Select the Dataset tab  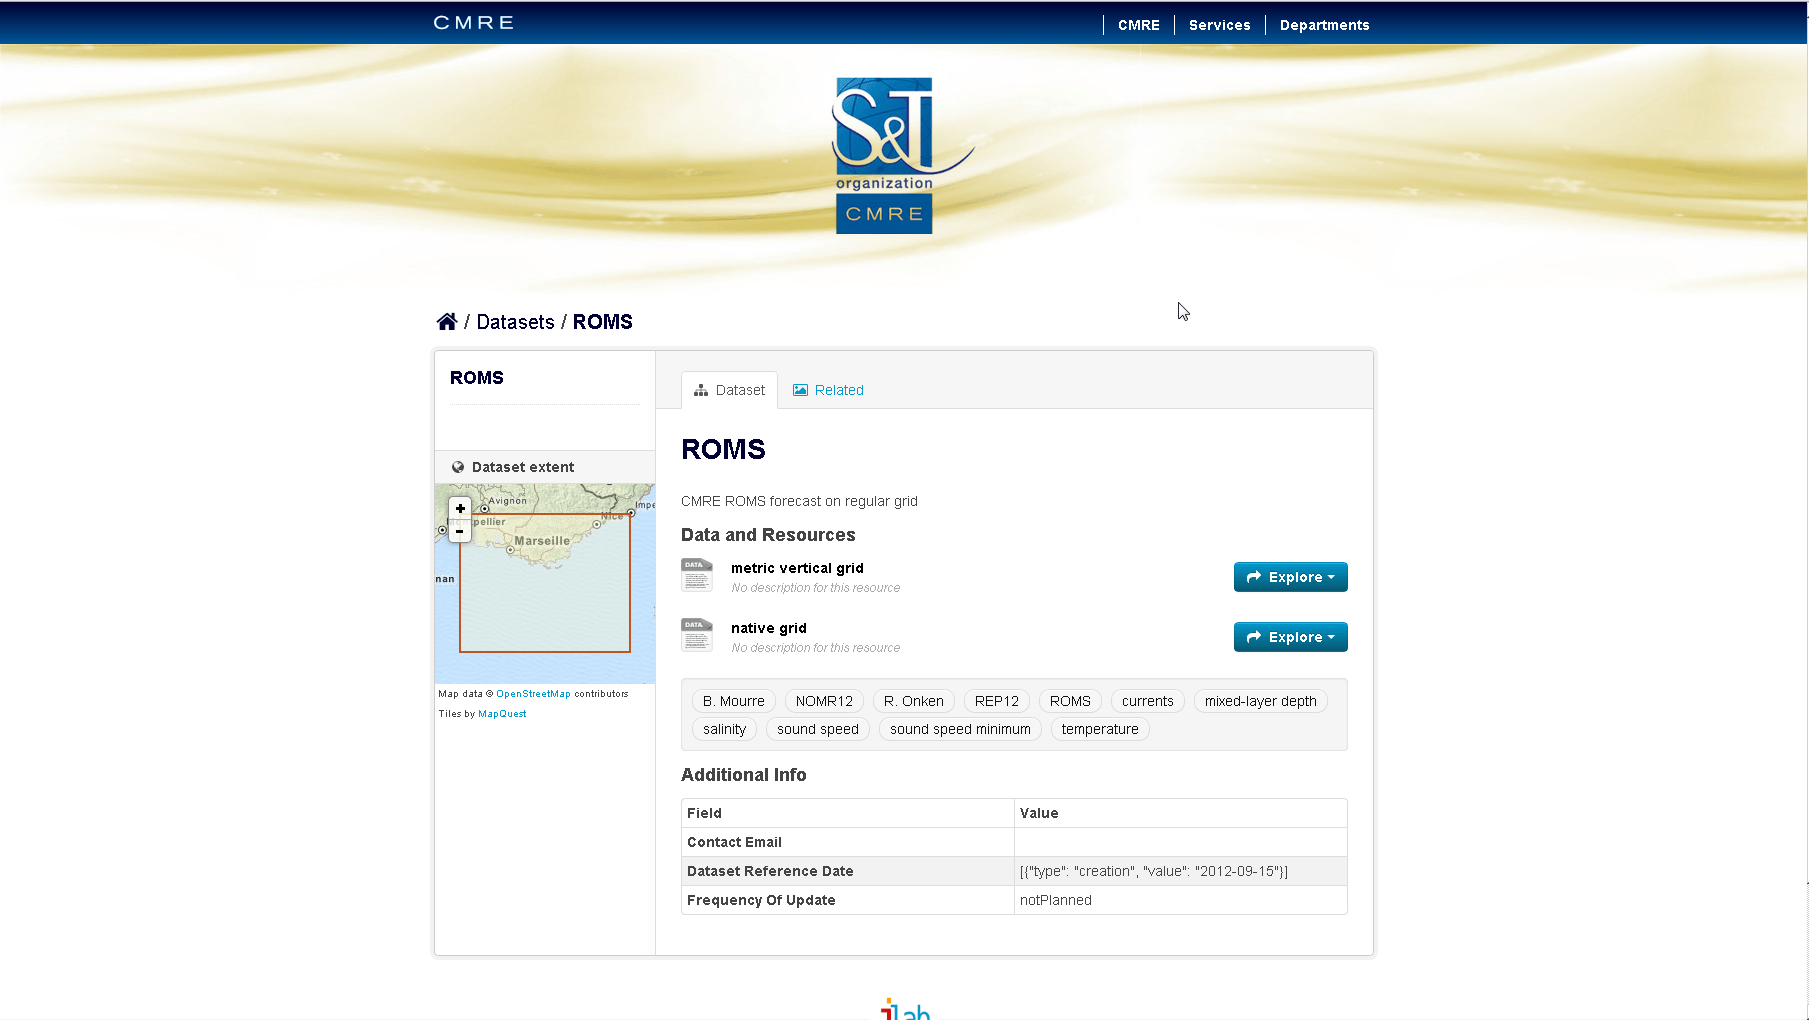(x=730, y=390)
